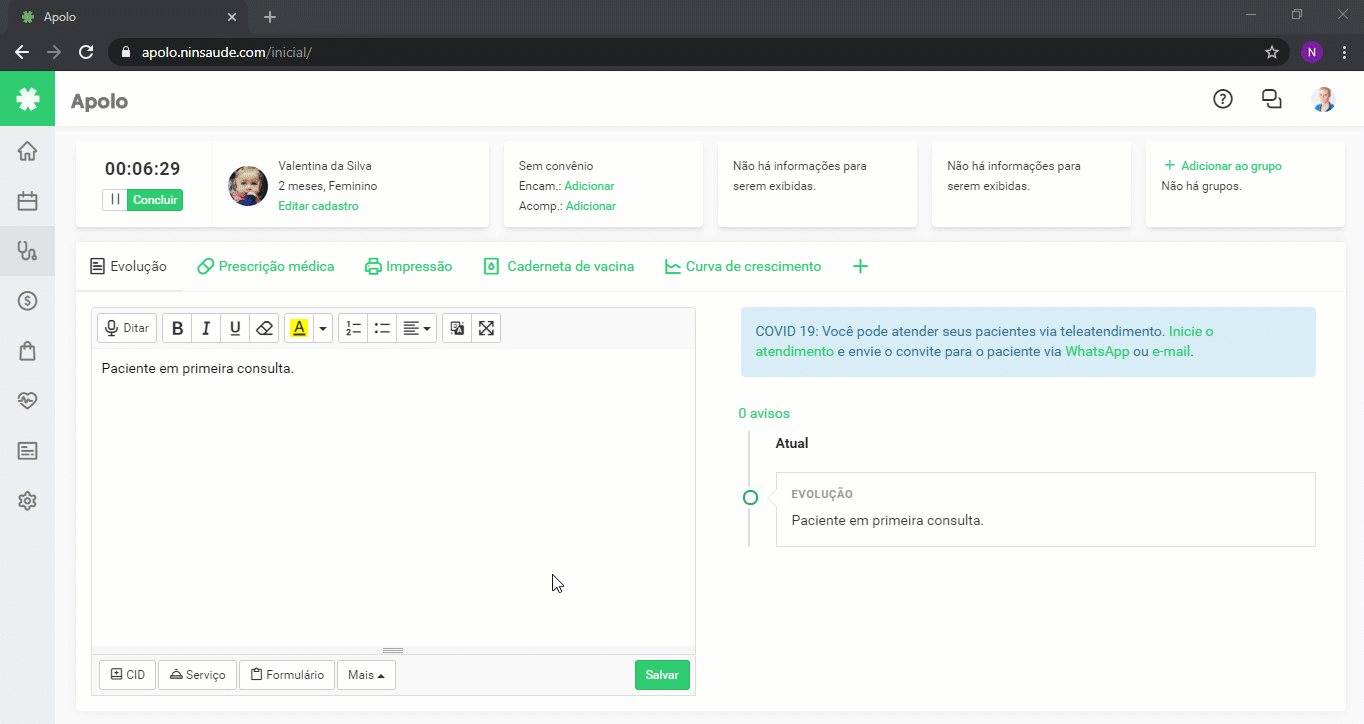The width and height of the screenshot is (1364, 724).
Task: Toggle italic formatting
Action: (x=206, y=328)
